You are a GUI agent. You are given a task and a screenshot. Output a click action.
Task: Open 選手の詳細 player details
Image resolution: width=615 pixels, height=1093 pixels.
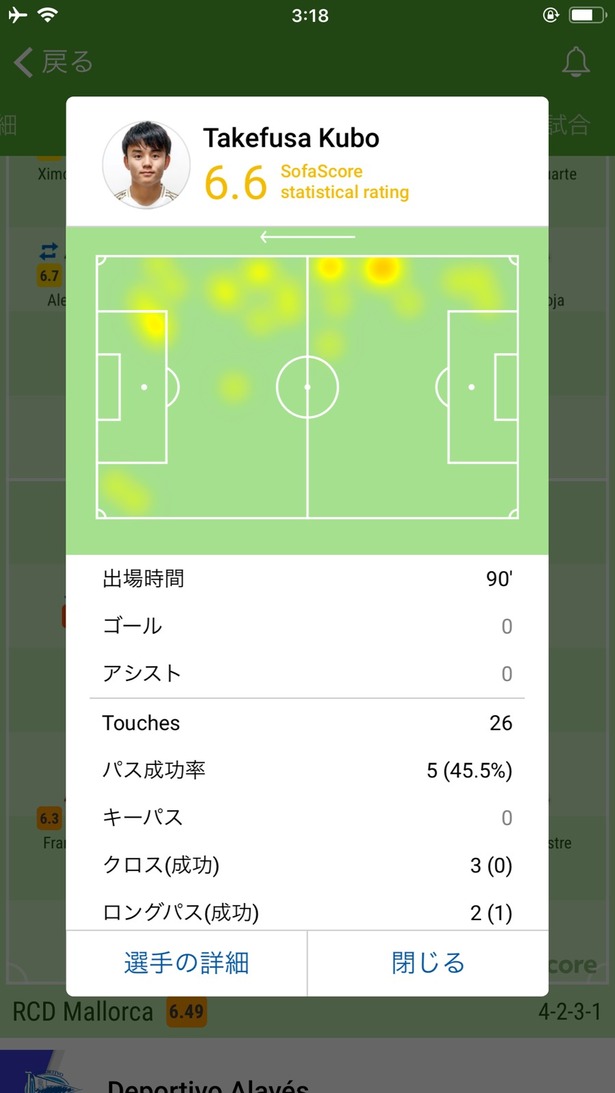[186, 963]
